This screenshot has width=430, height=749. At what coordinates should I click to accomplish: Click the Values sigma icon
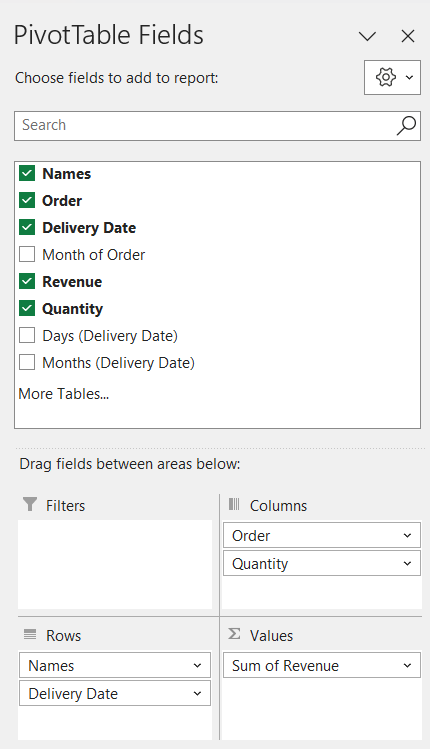234,634
